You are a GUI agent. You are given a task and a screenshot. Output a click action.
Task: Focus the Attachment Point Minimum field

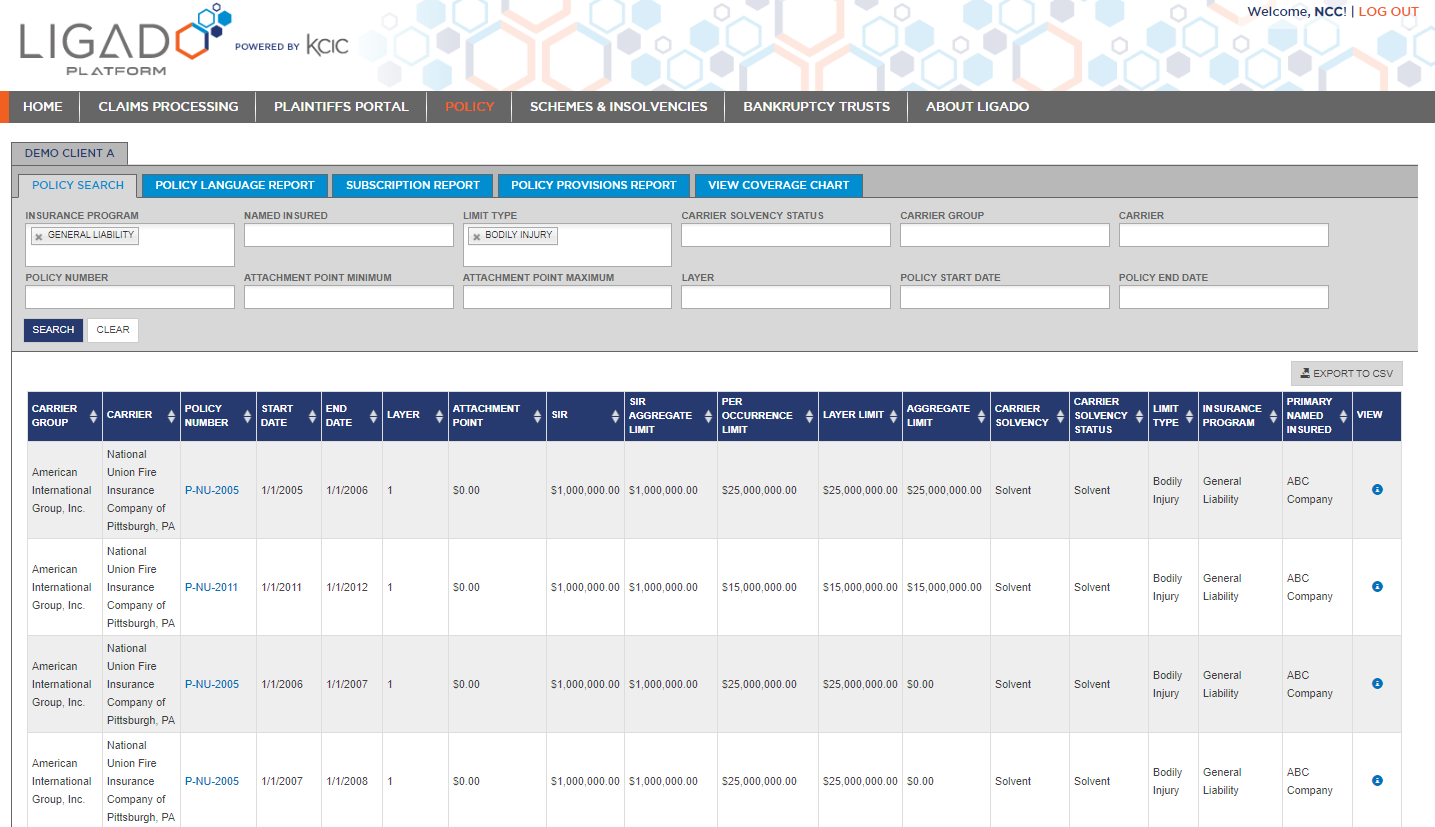pos(349,297)
